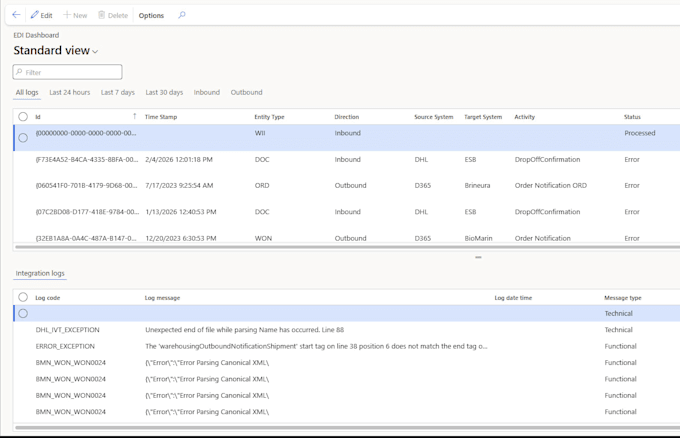The height and width of the screenshot is (438, 680).
Task: Click the Time Stamp column header
Action: [x=161, y=117]
